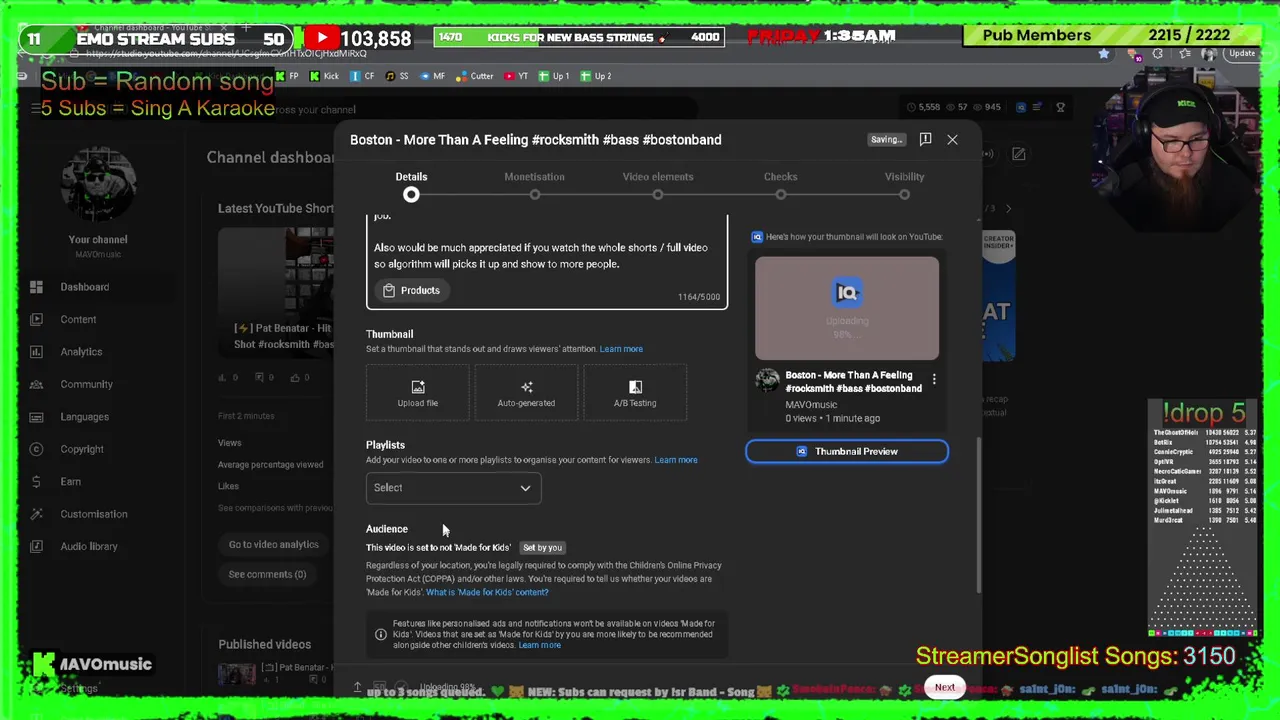1280x720 pixels.
Task: Click the '0 views • 1 minute ago' text
Action: (832, 418)
